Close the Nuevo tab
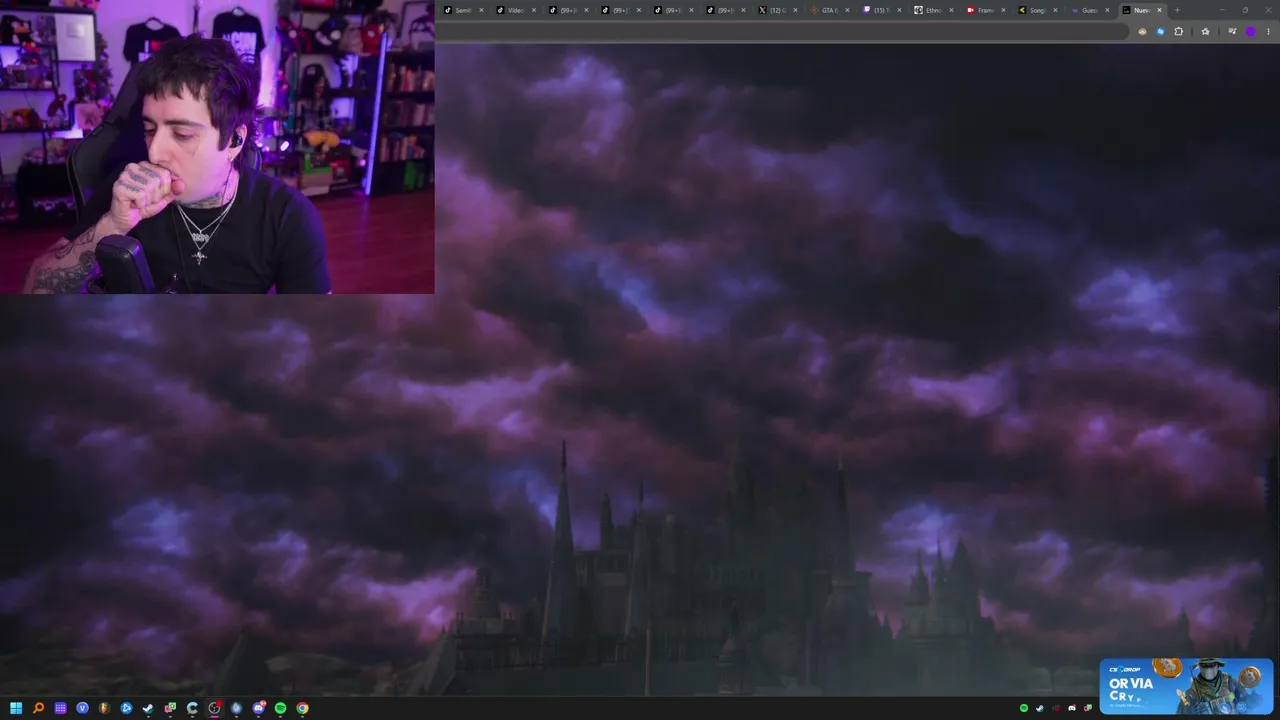 [1159, 10]
